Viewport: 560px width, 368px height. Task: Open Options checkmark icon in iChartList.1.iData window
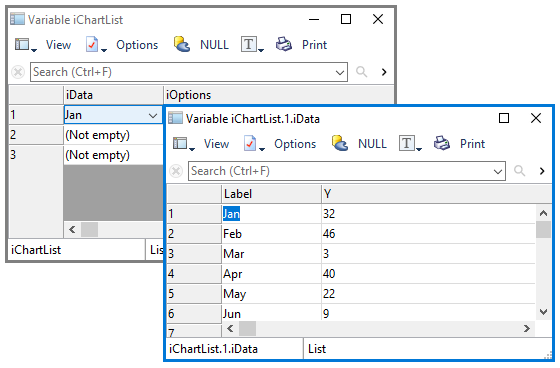[254, 144]
